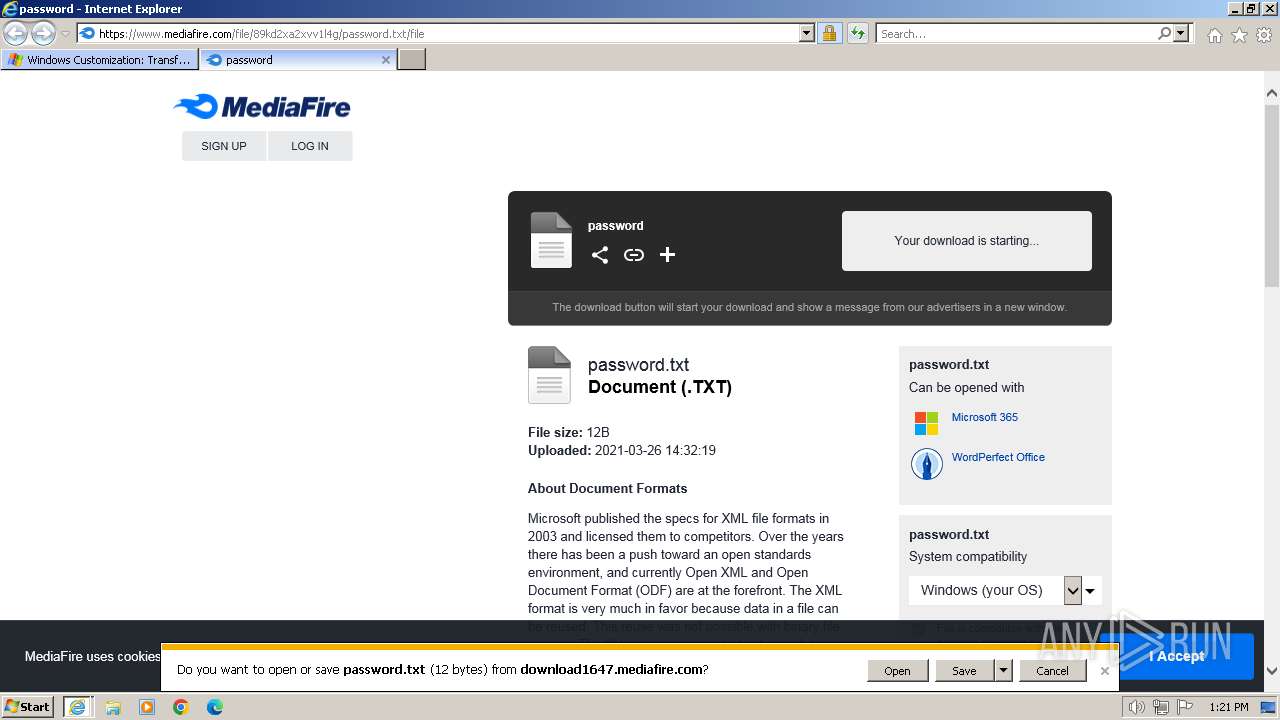This screenshot has height=720, width=1280.
Task: Open the Windows (your OS) compatibility dropdown
Action: pos(1005,590)
